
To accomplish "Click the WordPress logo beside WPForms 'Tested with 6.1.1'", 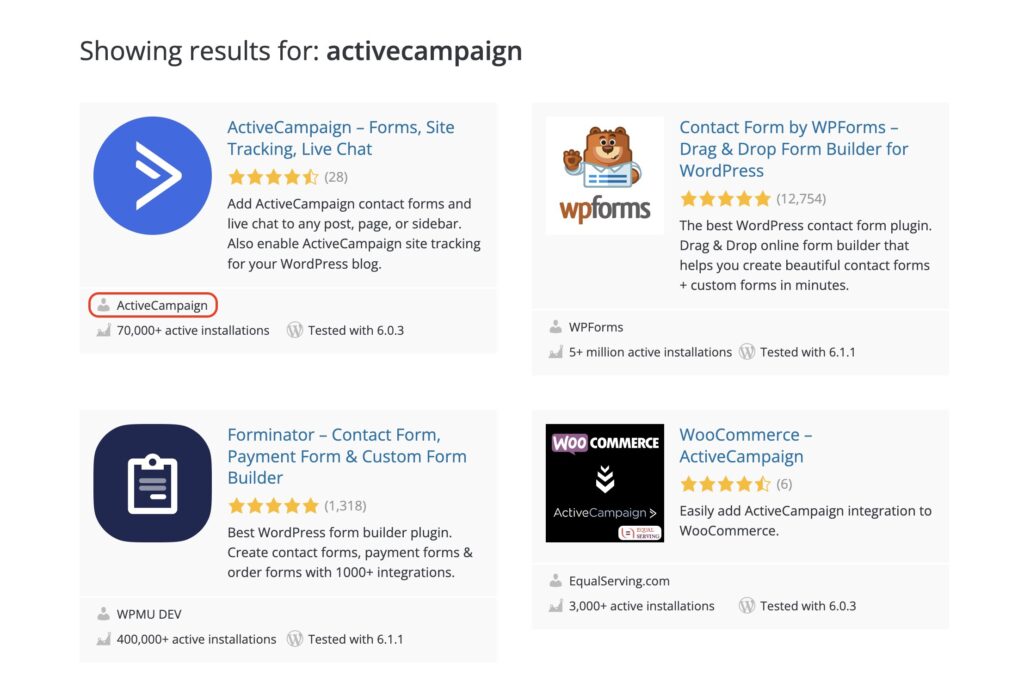I will pyautogui.click(x=747, y=352).
